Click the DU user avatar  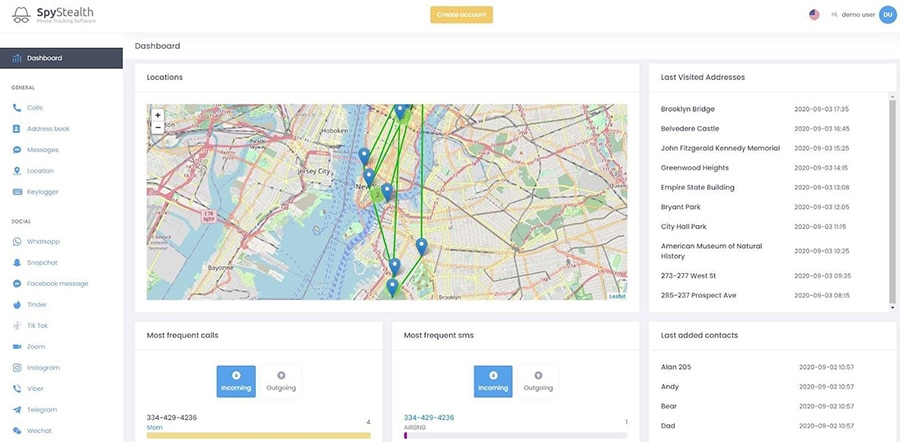887,15
